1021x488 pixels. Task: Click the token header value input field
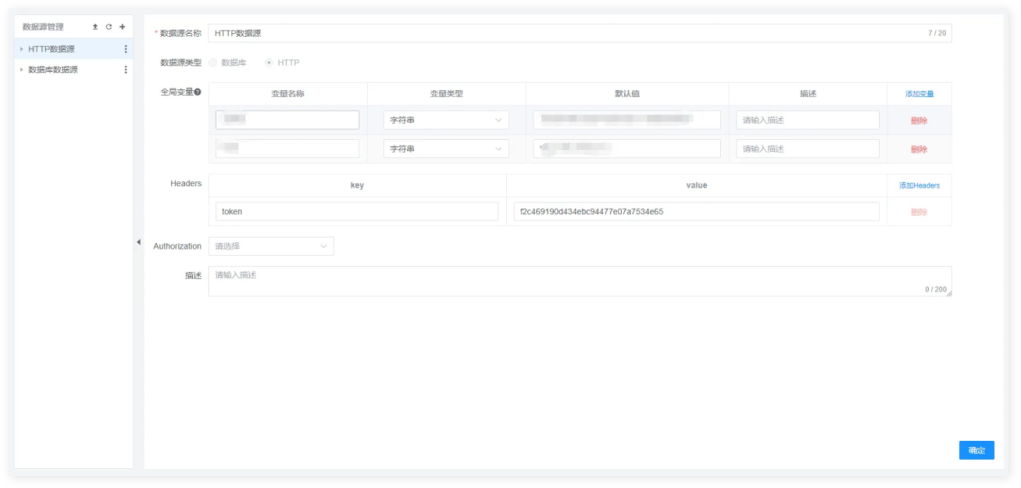click(x=695, y=212)
